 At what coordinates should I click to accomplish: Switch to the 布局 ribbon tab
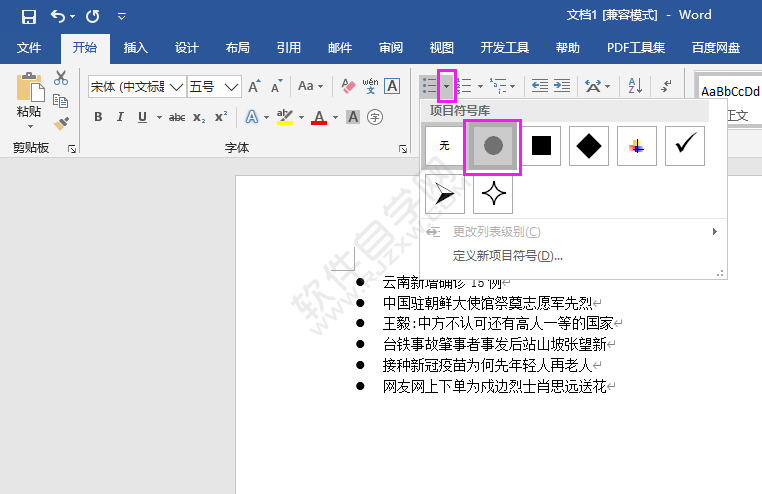[238, 48]
